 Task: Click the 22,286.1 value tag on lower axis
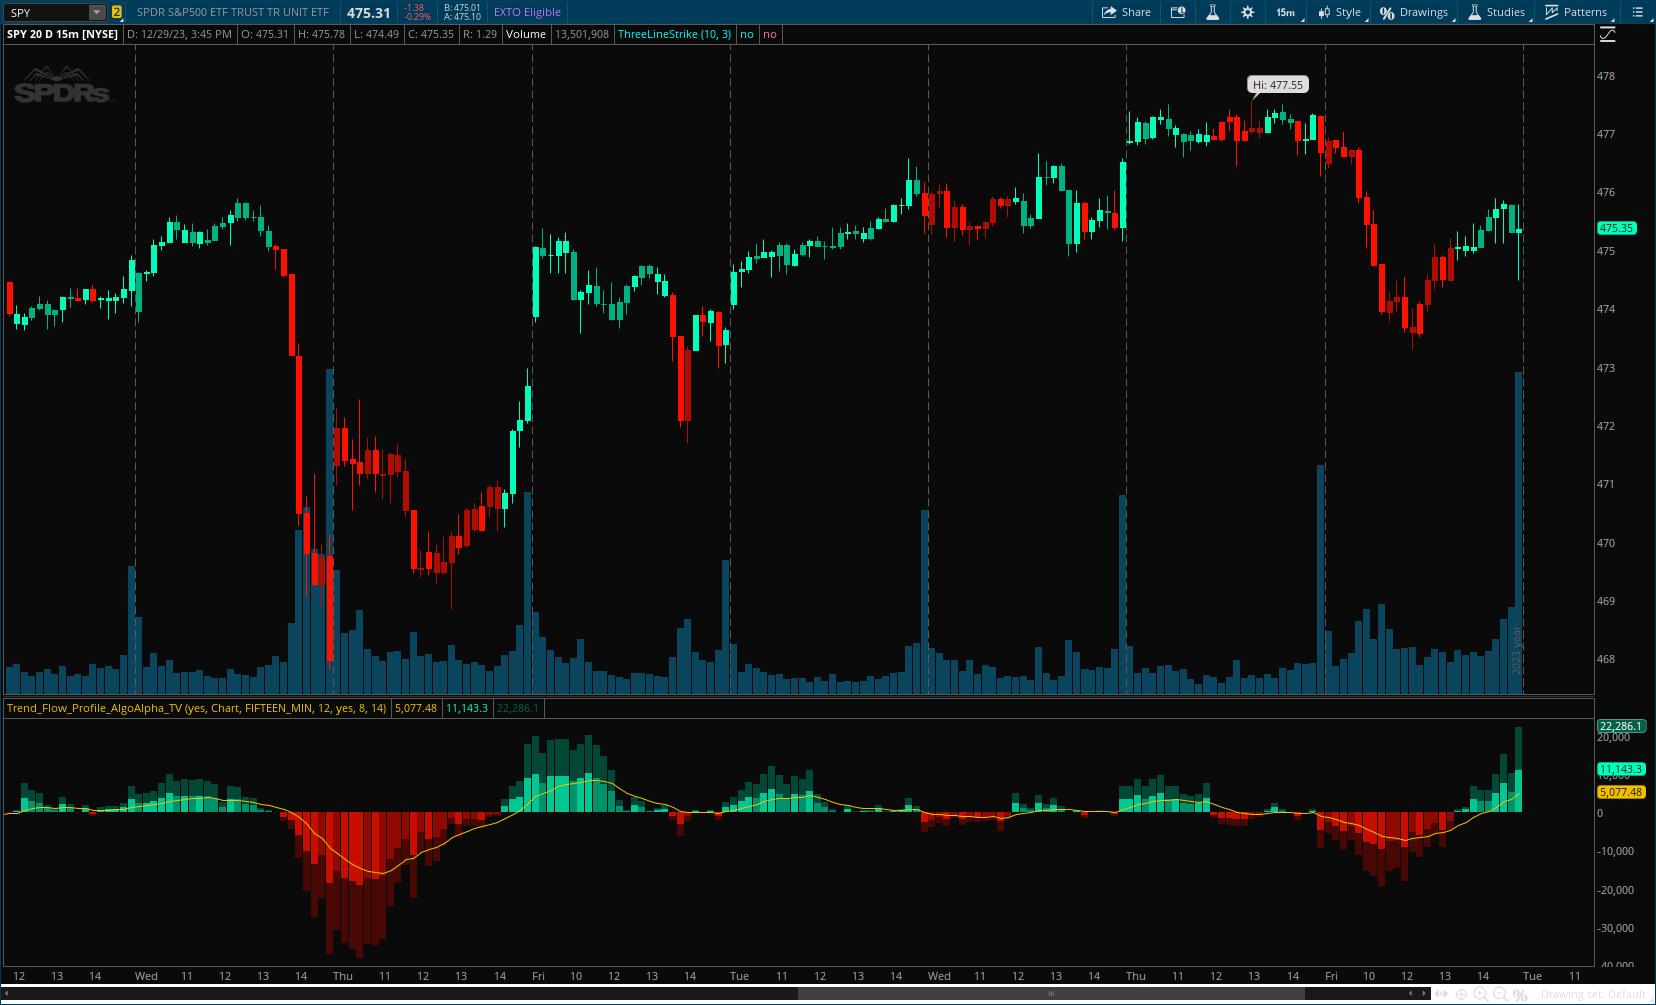pyautogui.click(x=1621, y=726)
